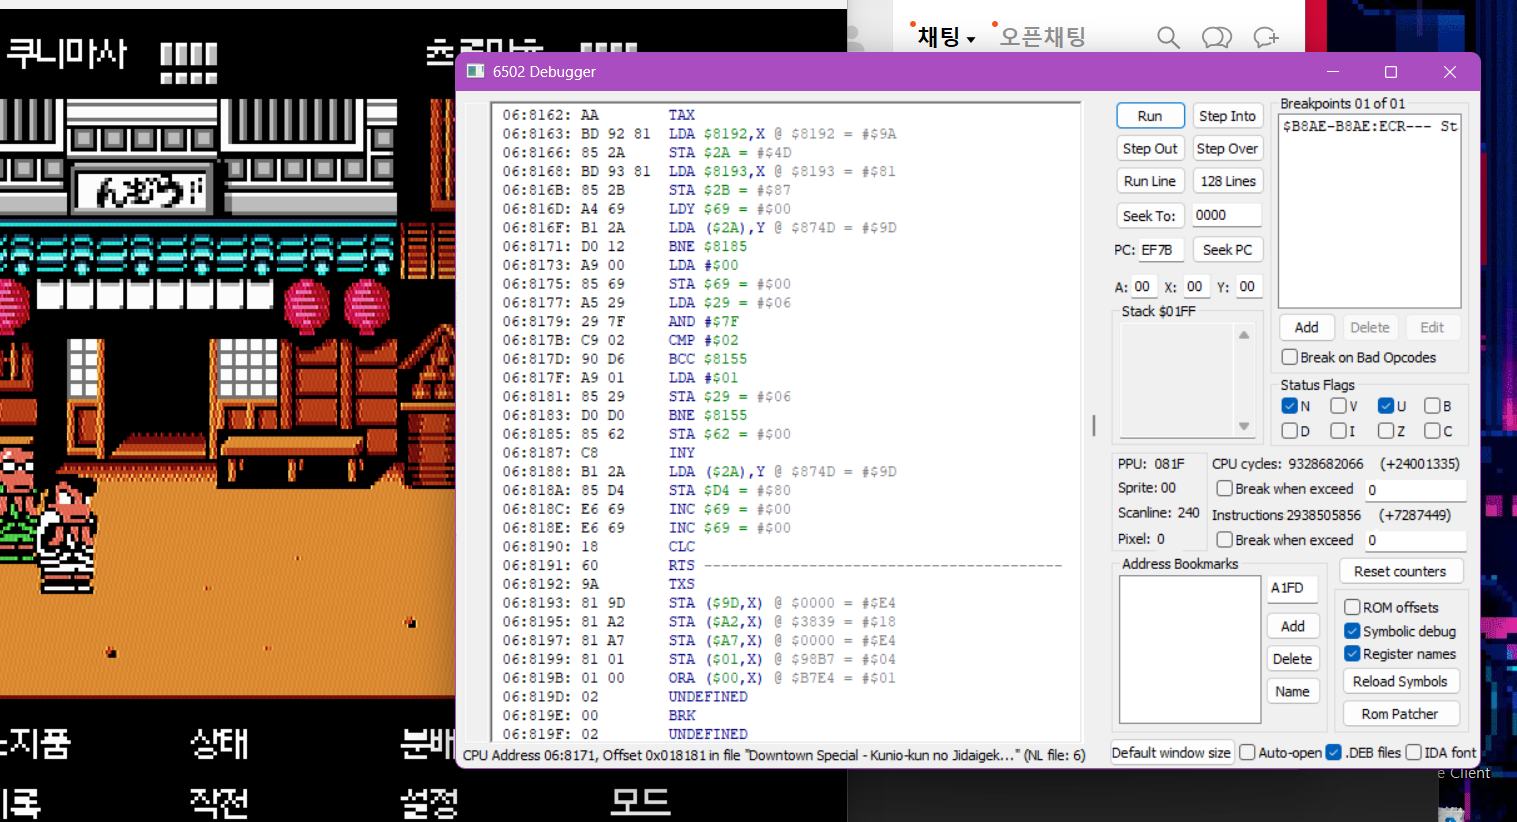Open the 채팅 dropdown arrow

point(970,40)
